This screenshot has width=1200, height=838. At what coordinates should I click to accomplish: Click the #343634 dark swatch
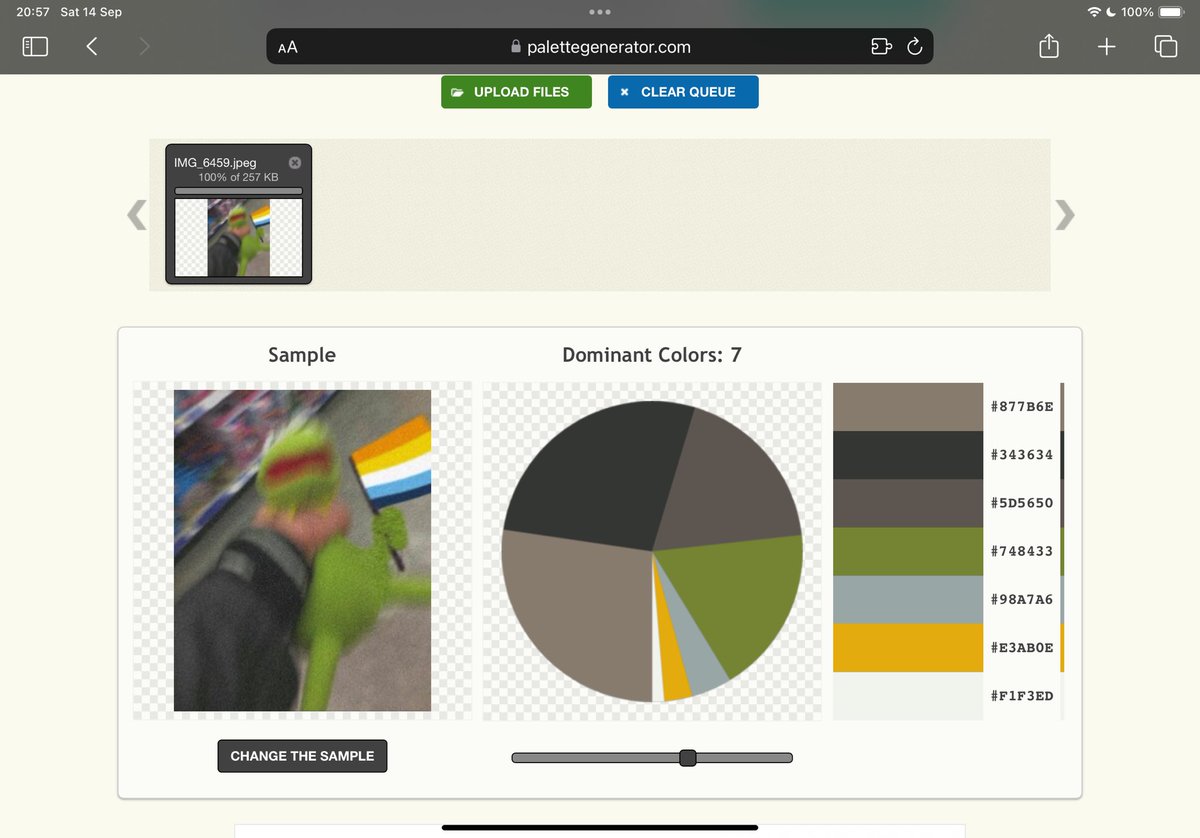click(908, 455)
